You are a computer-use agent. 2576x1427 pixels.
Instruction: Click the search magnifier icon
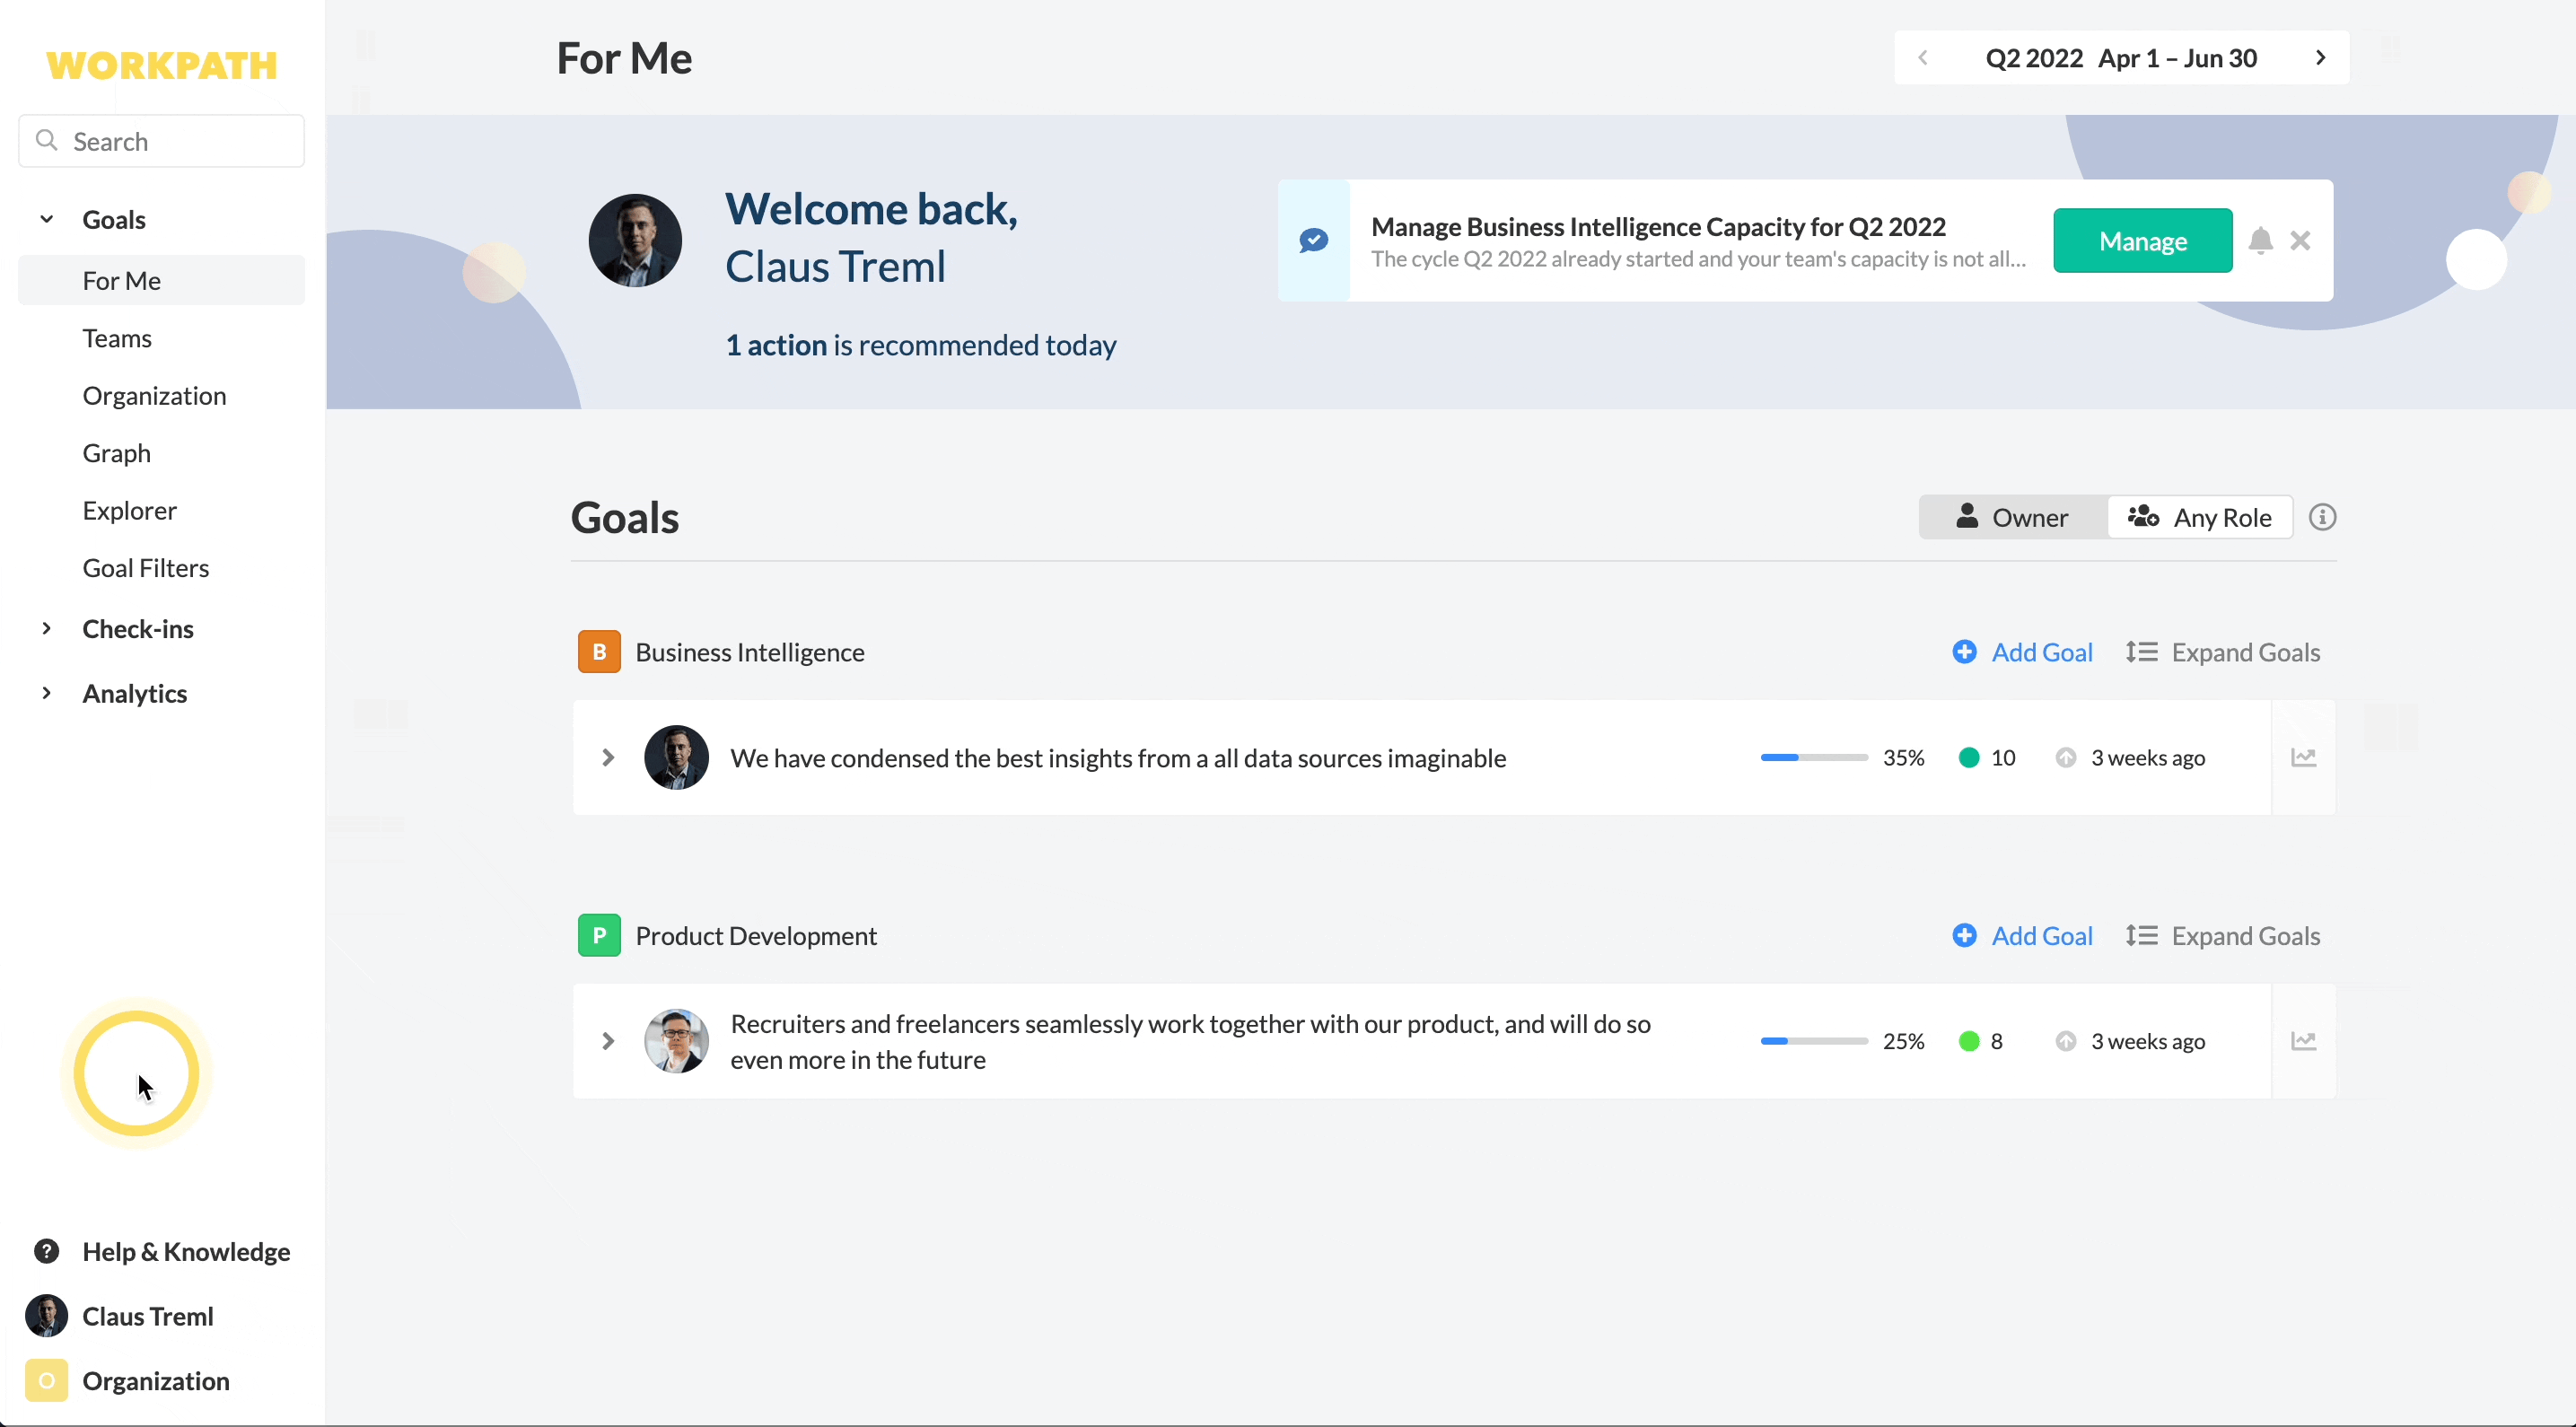click(46, 141)
